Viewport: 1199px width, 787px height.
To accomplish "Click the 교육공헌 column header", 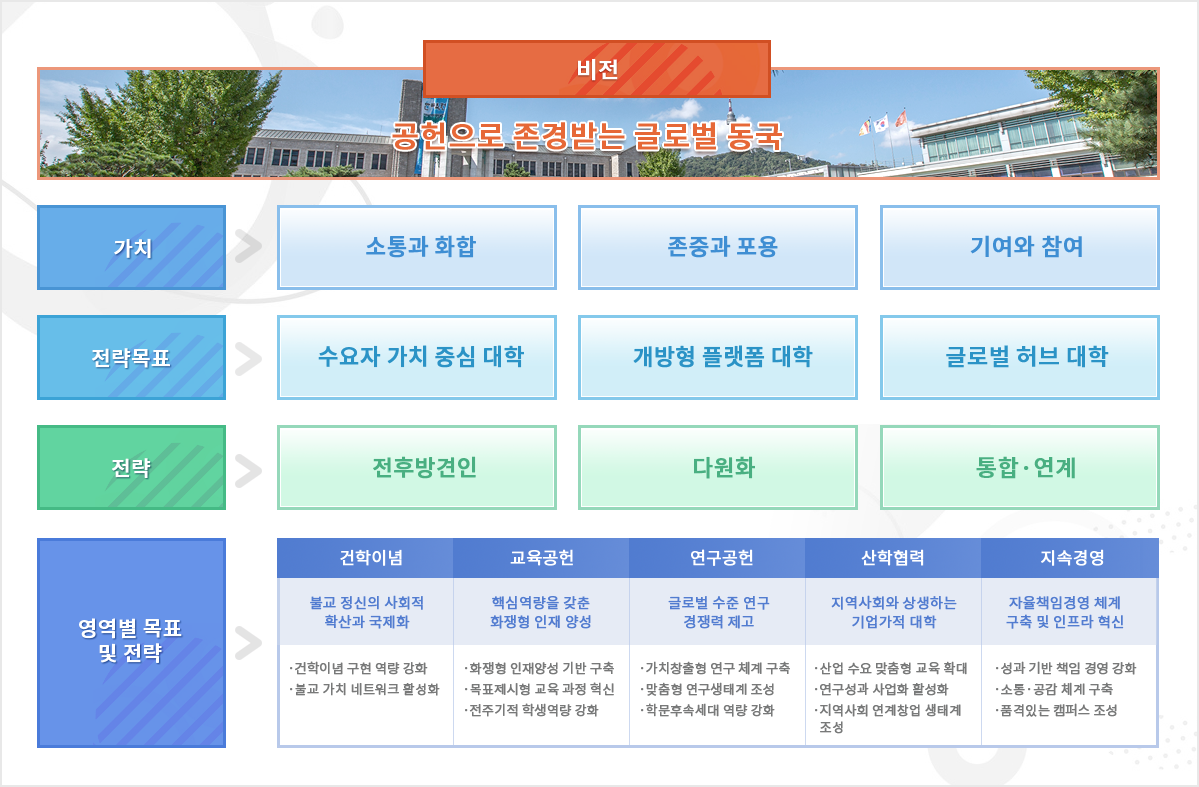I will tap(541, 558).
